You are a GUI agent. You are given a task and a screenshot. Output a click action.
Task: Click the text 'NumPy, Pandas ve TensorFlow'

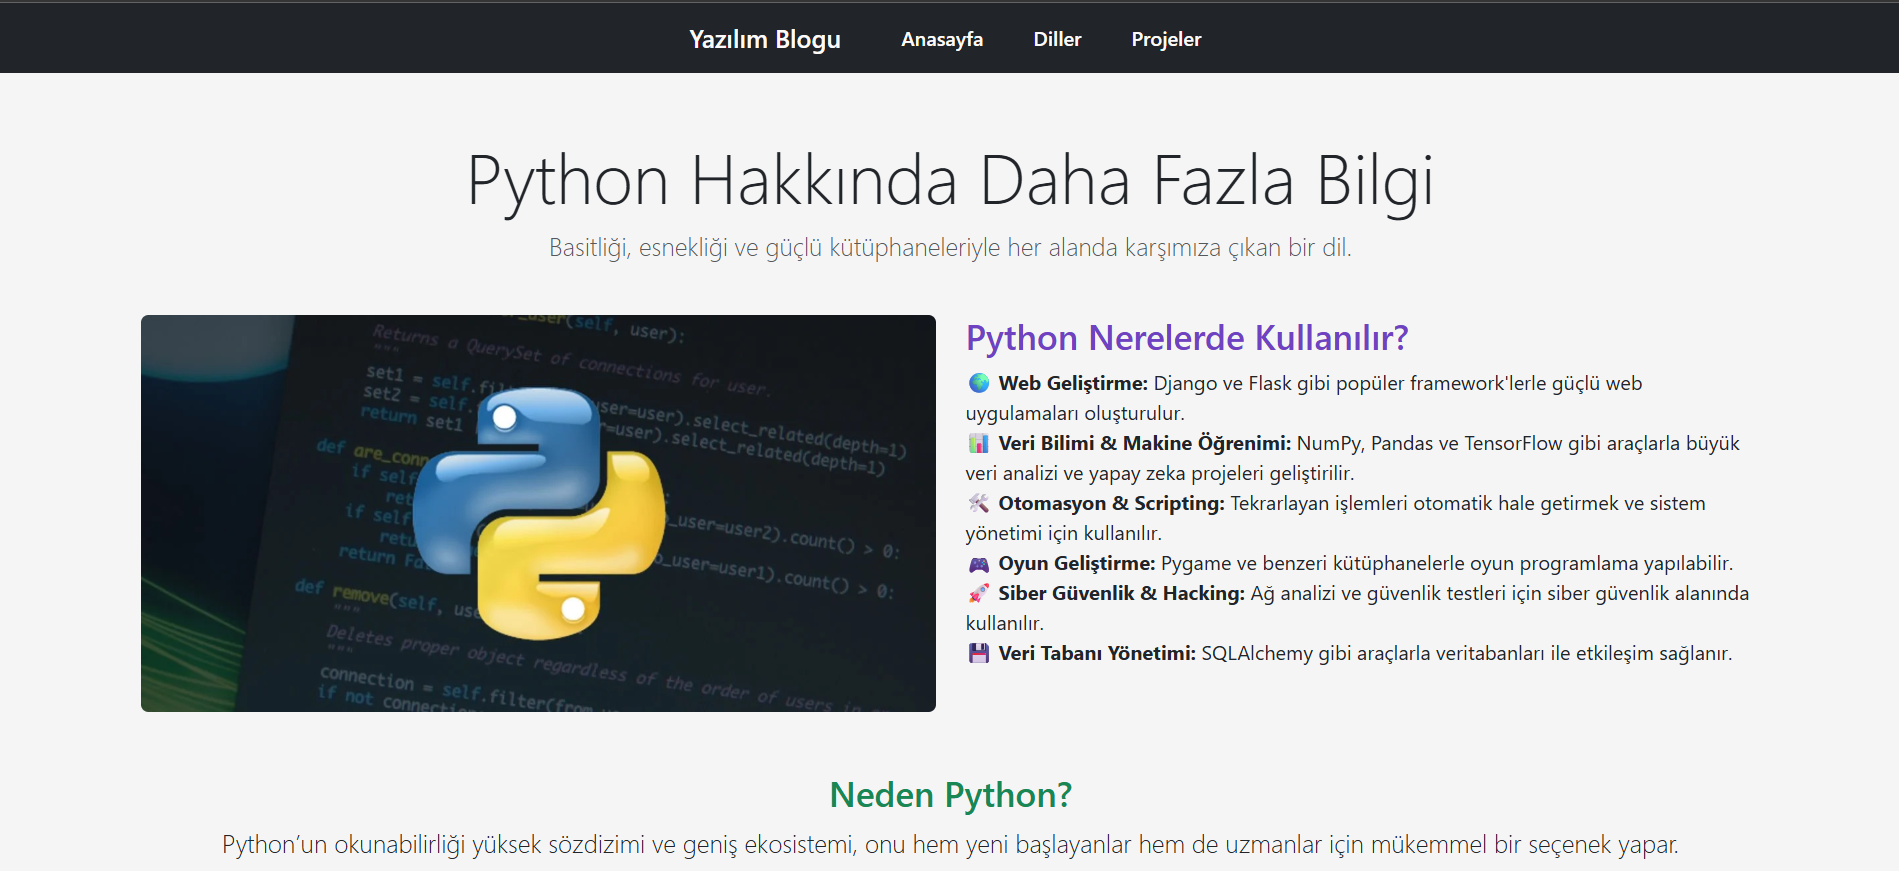click(x=1429, y=443)
